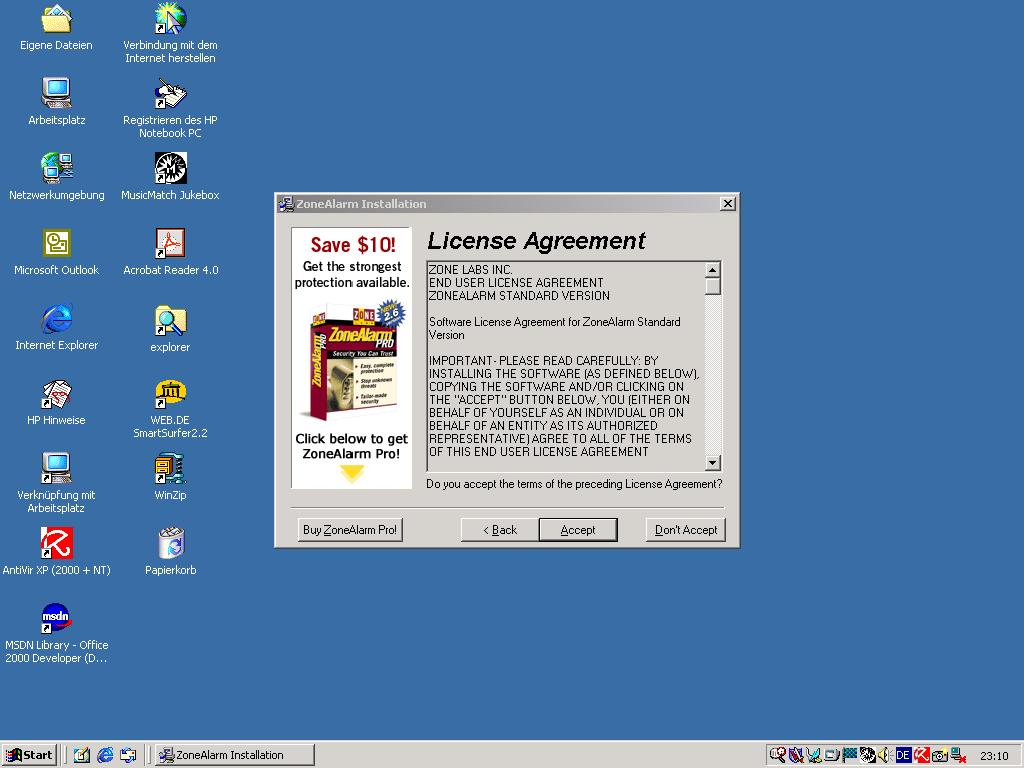
Task: Click the shield tray icon
Action: click(795, 755)
